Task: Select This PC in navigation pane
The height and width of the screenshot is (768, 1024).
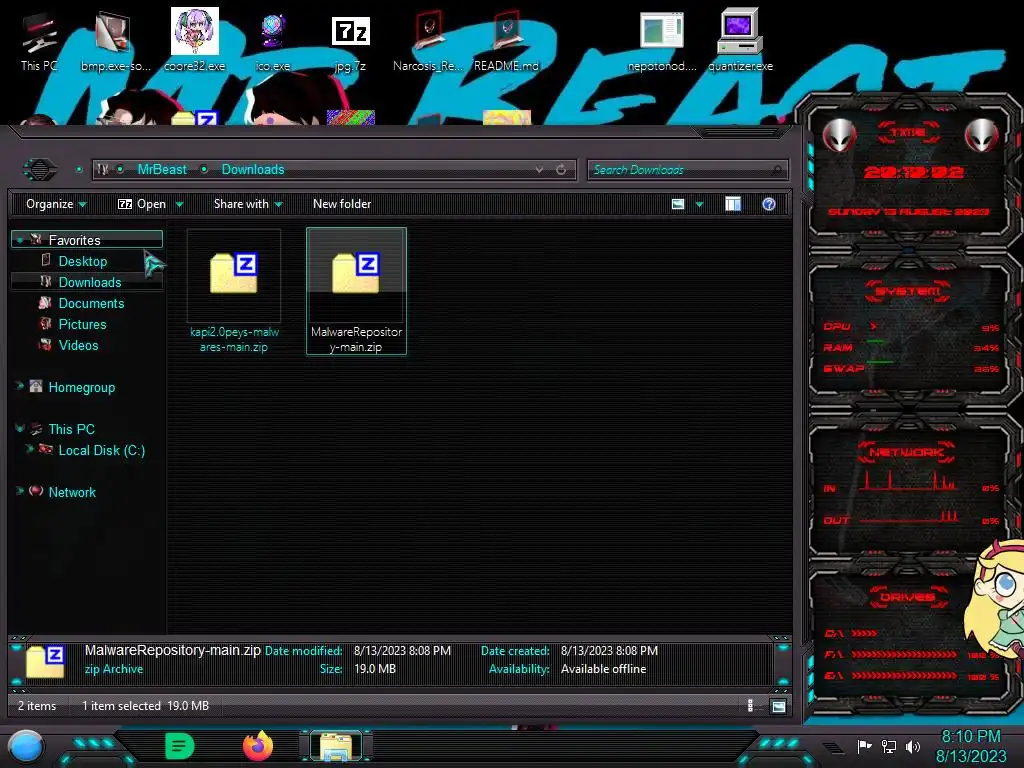Action: (72, 429)
